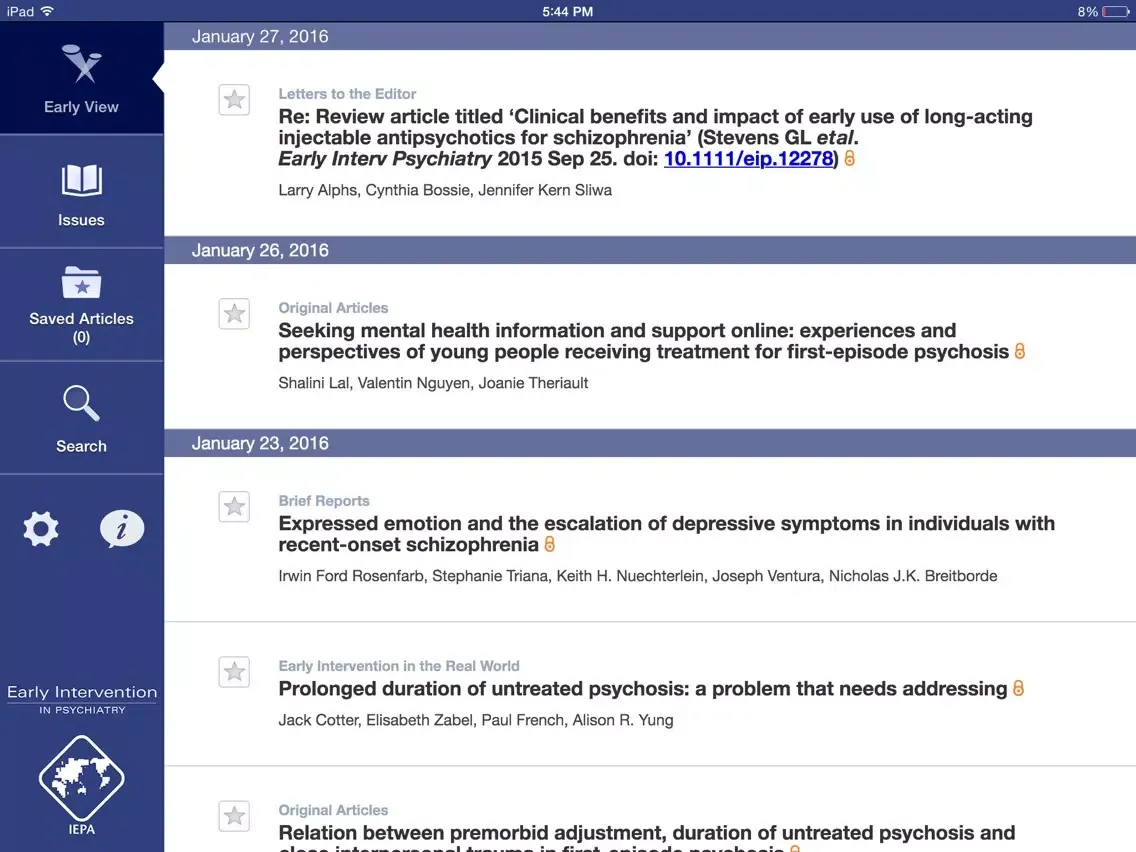Open article on seeking mental health information online

coord(642,341)
